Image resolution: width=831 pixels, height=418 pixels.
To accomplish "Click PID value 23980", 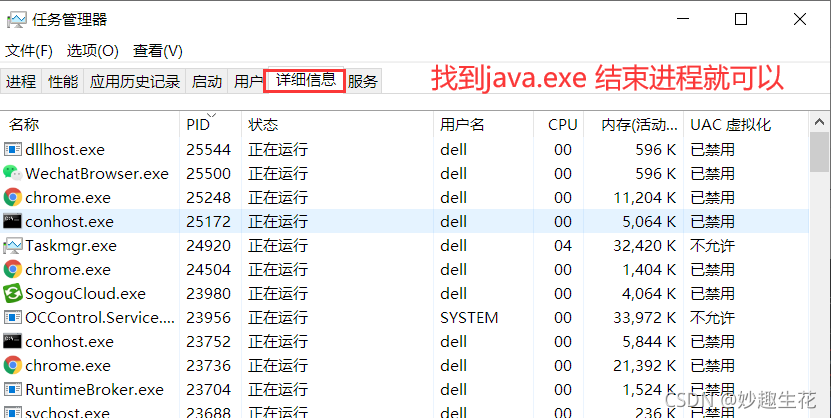I will 208,294.
